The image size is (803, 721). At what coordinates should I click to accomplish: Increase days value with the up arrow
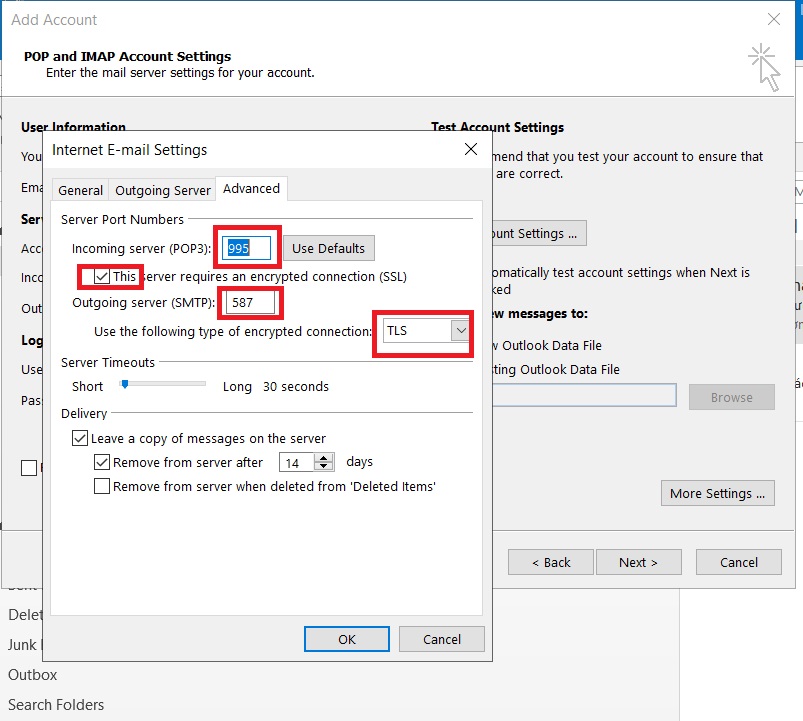tap(324, 458)
